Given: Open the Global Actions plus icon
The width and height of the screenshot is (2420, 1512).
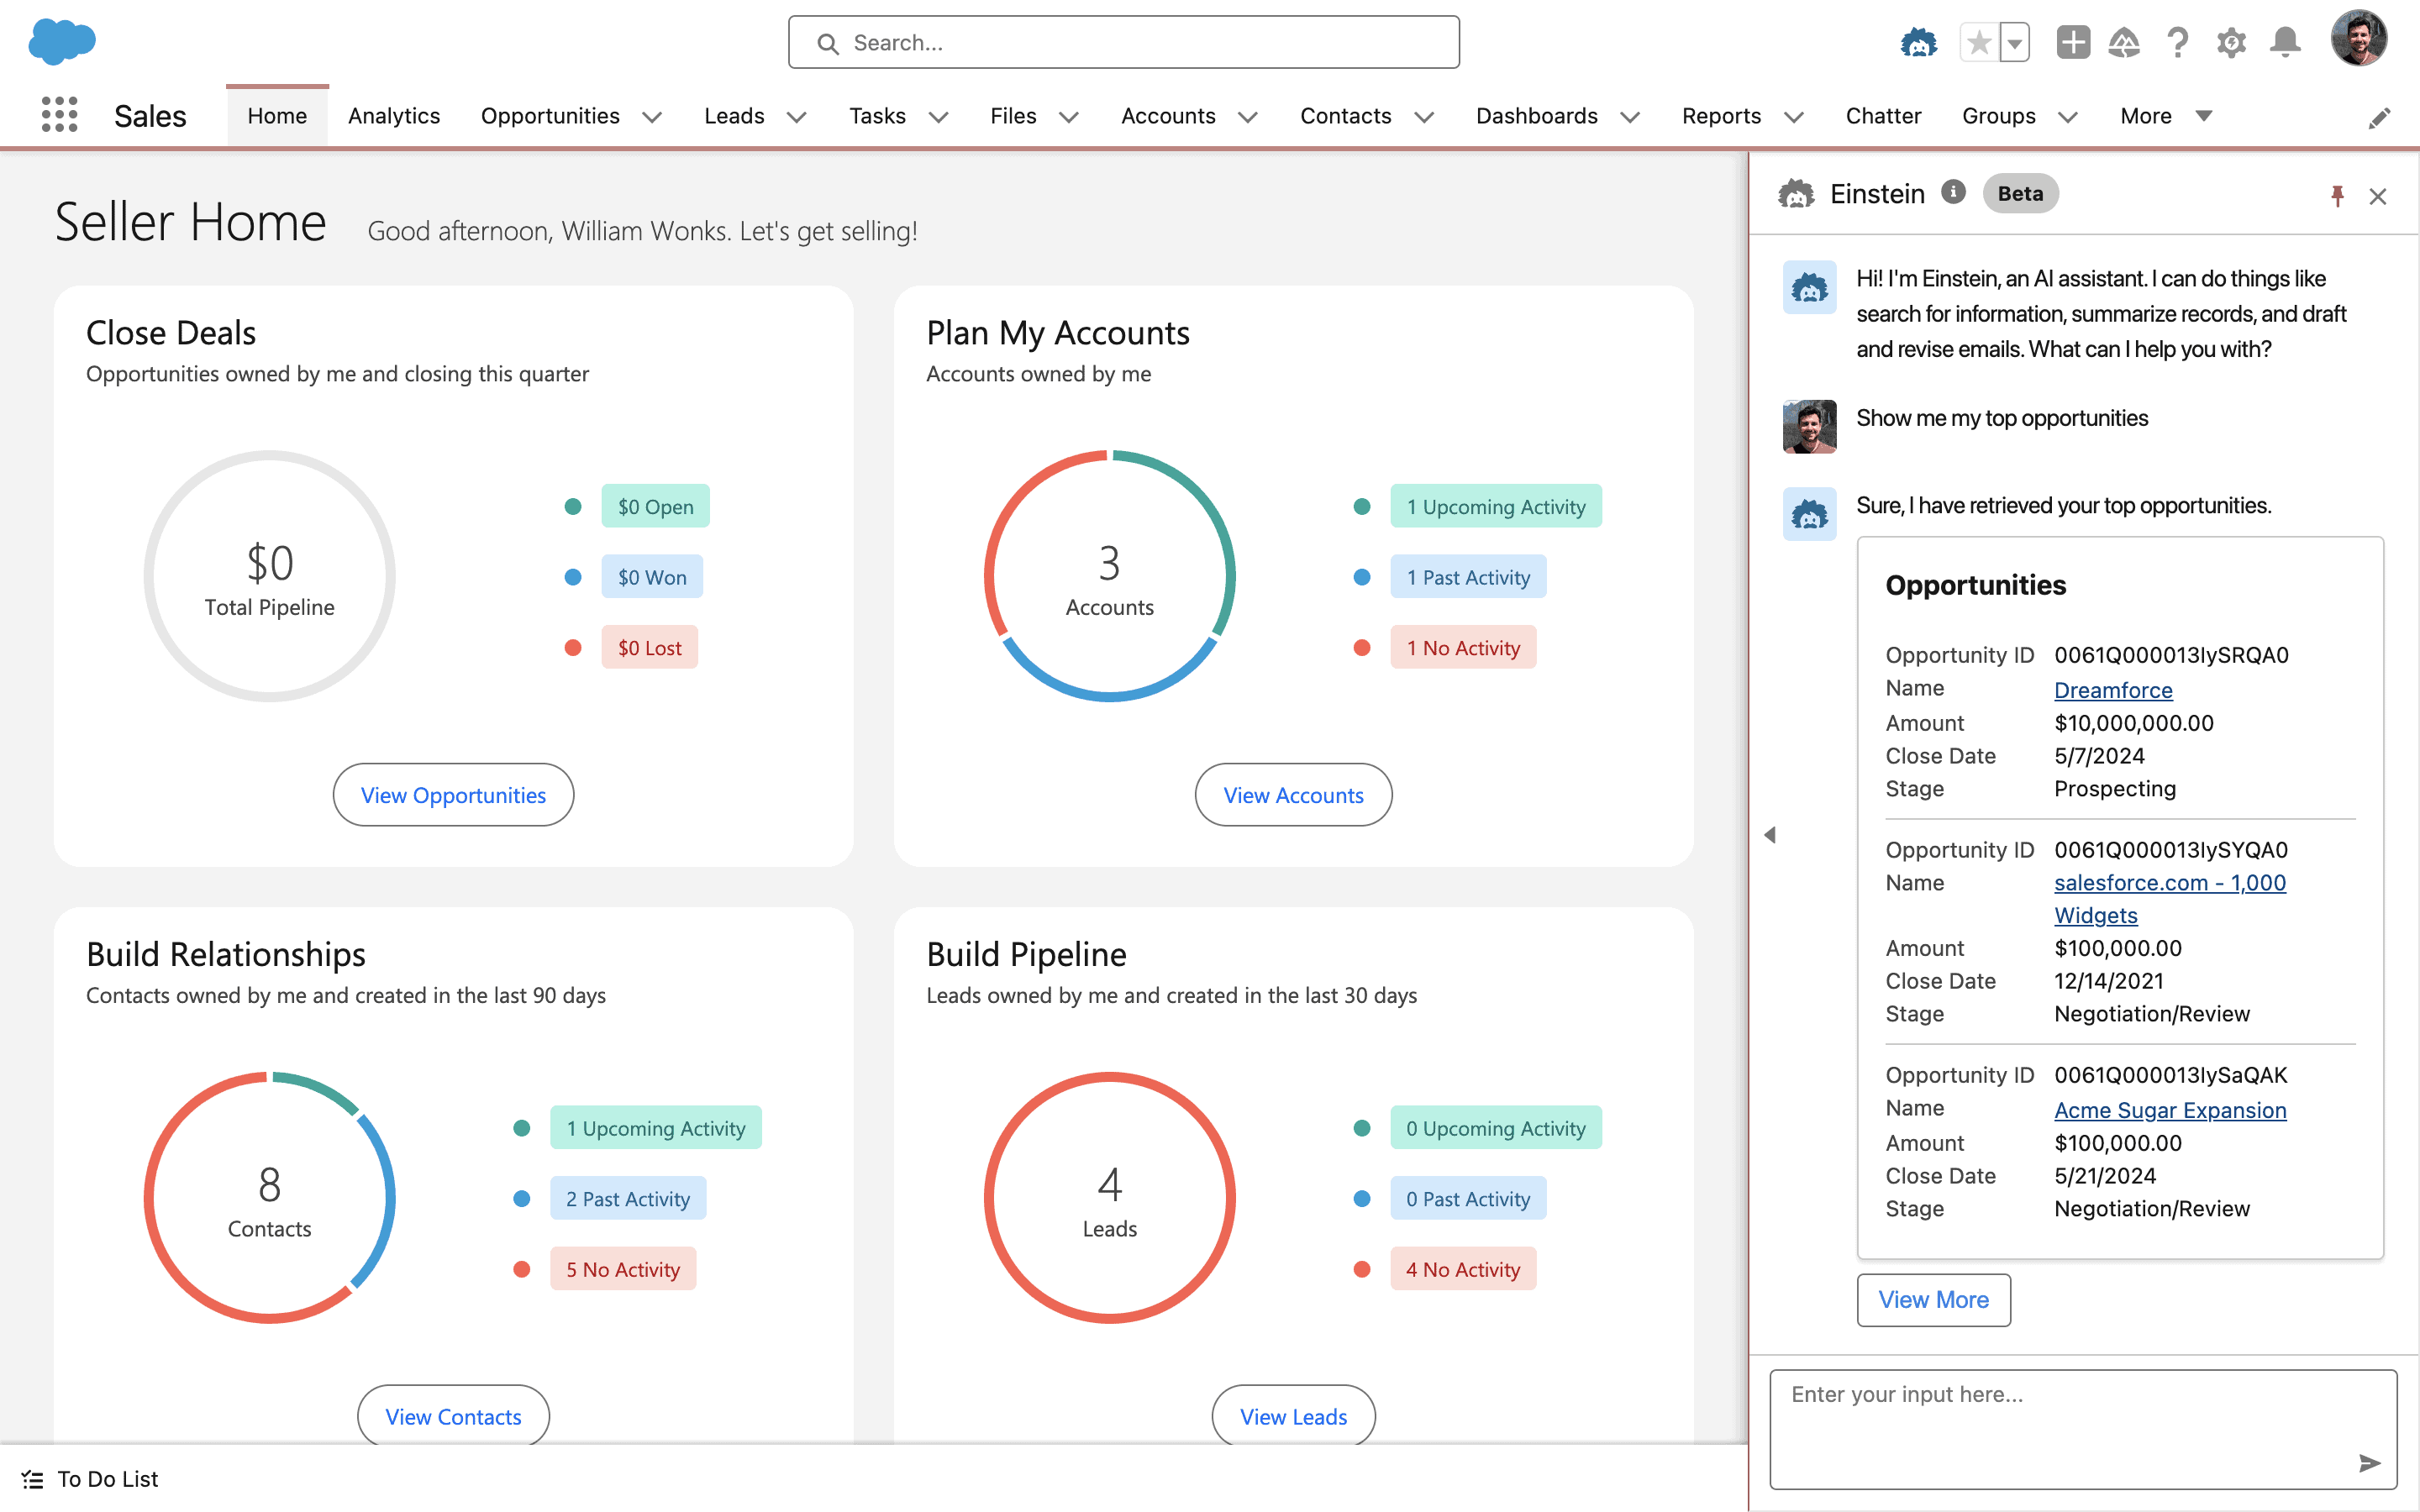Looking at the screenshot, I should 2073,43.
